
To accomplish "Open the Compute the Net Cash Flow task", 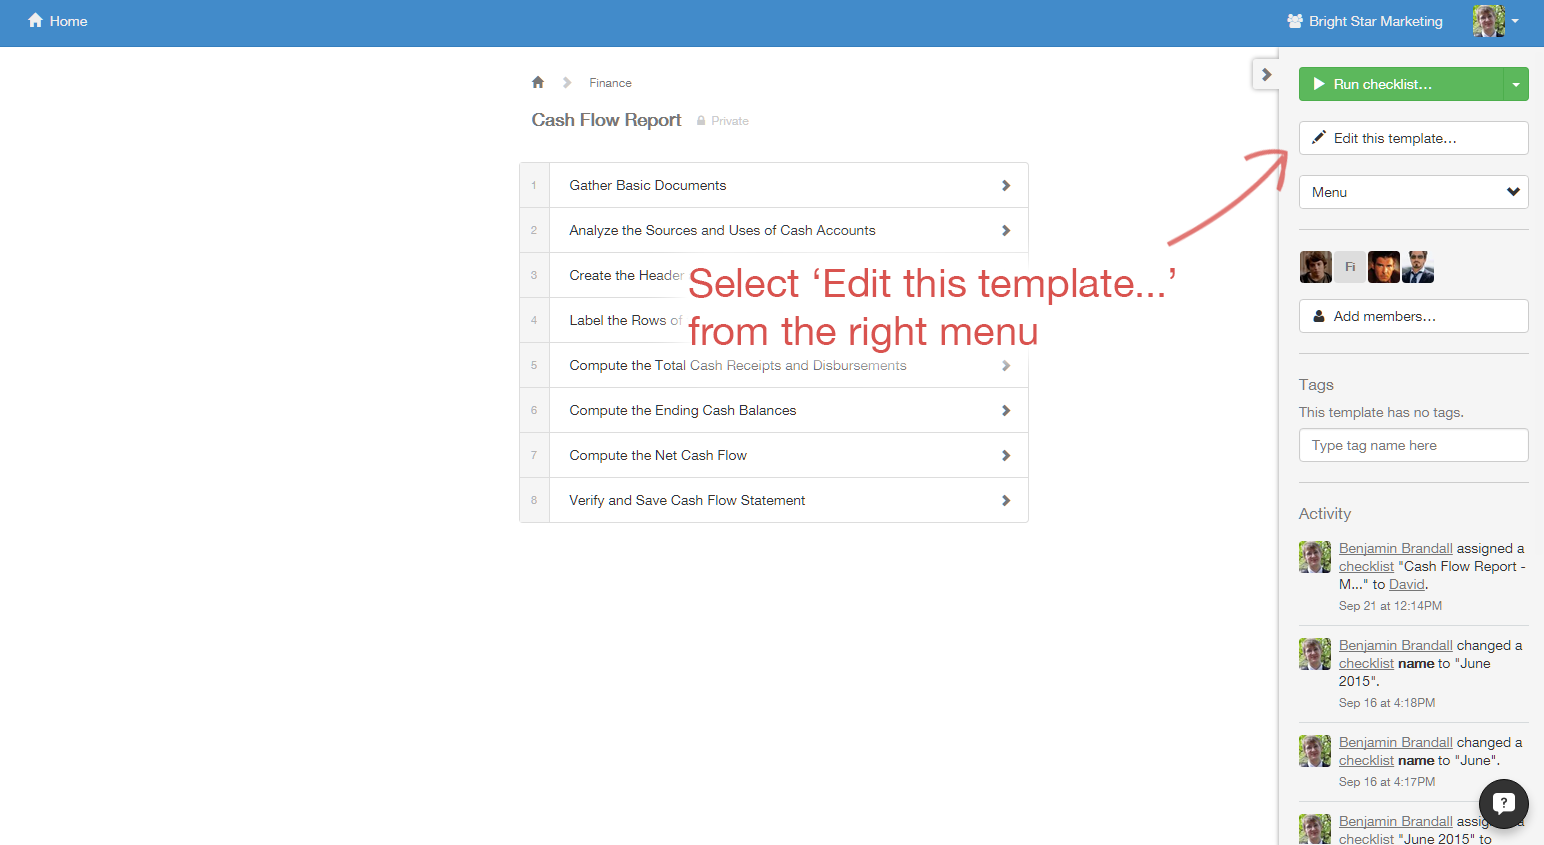I will (774, 455).
